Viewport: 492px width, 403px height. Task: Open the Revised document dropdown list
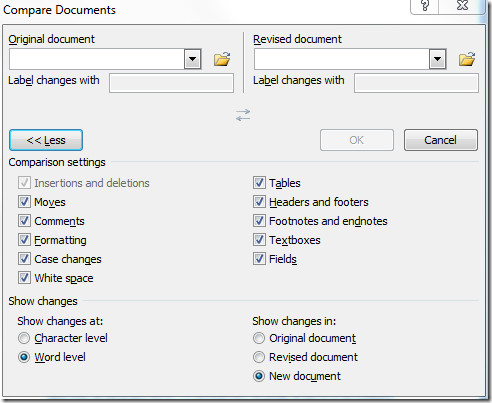[437, 59]
